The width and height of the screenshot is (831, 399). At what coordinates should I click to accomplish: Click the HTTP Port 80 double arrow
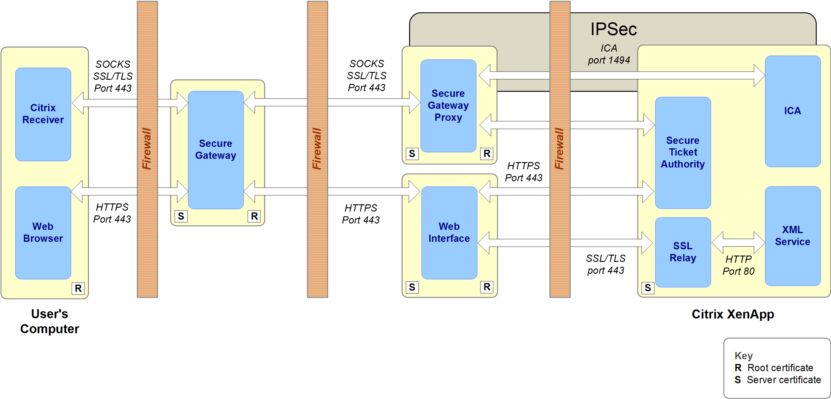tap(738, 244)
